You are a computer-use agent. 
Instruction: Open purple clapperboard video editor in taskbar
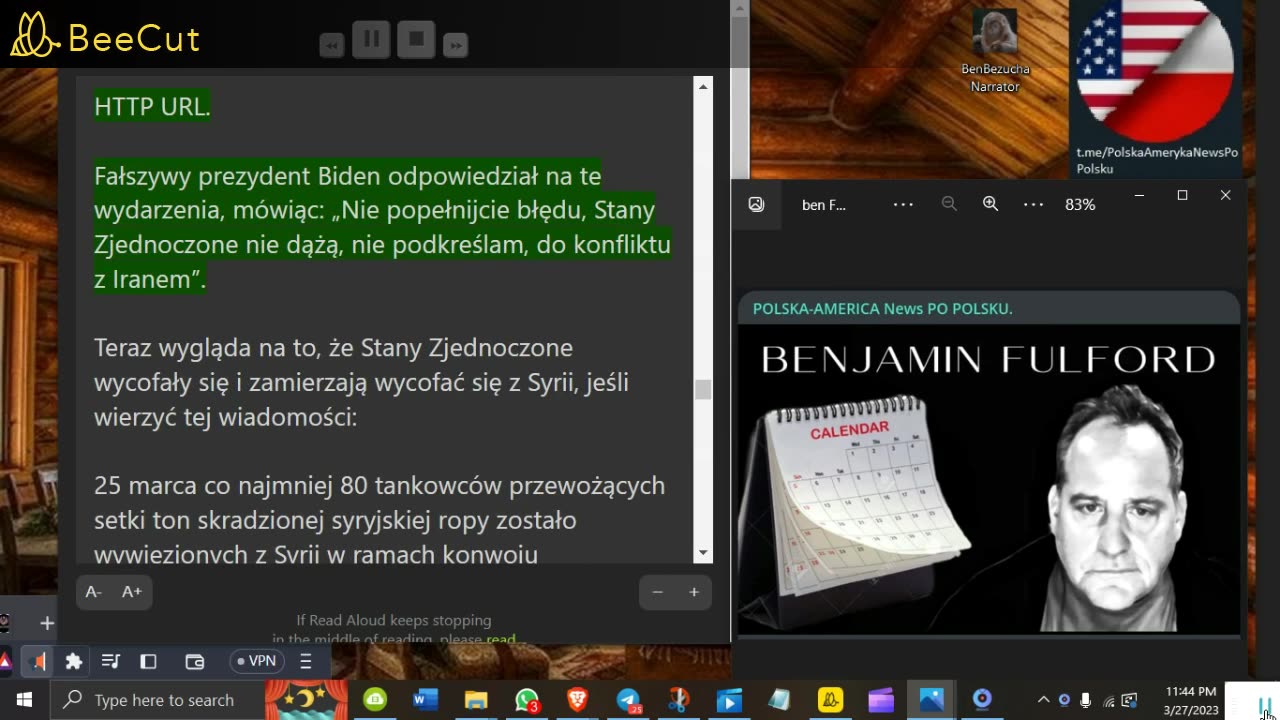[x=881, y=700]
